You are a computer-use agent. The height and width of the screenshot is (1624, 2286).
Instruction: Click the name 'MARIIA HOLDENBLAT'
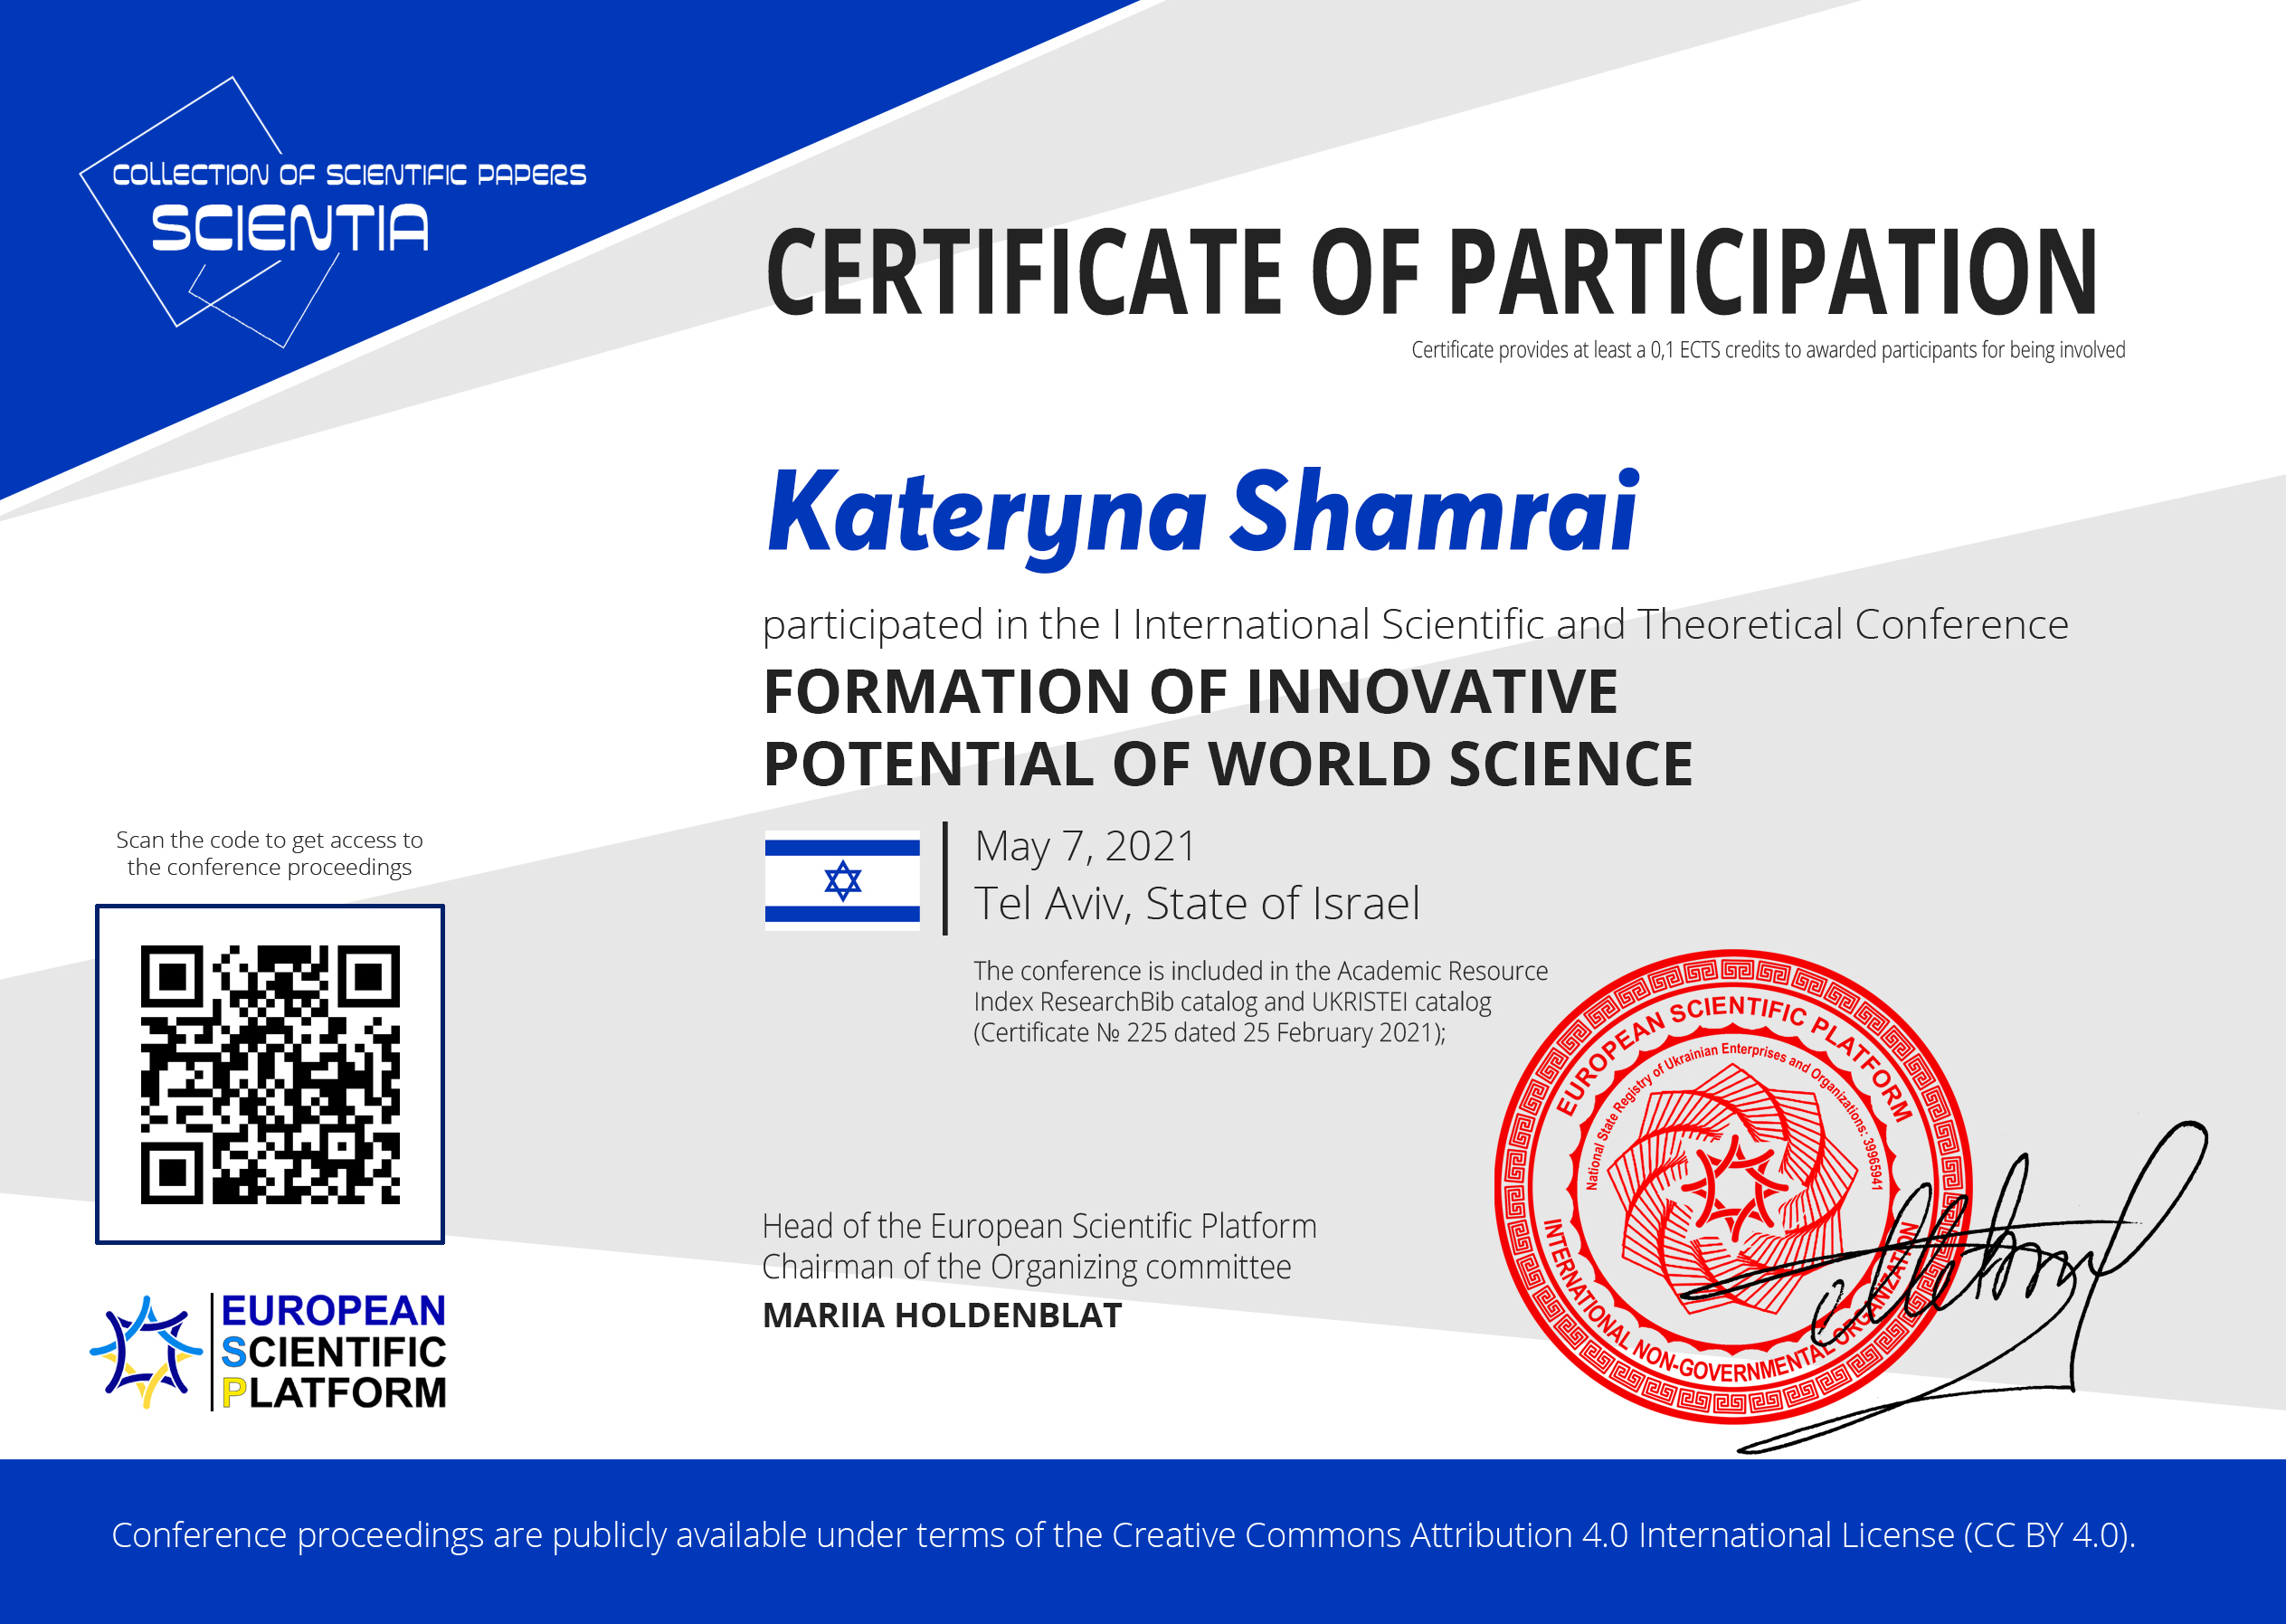(942, 1315)
